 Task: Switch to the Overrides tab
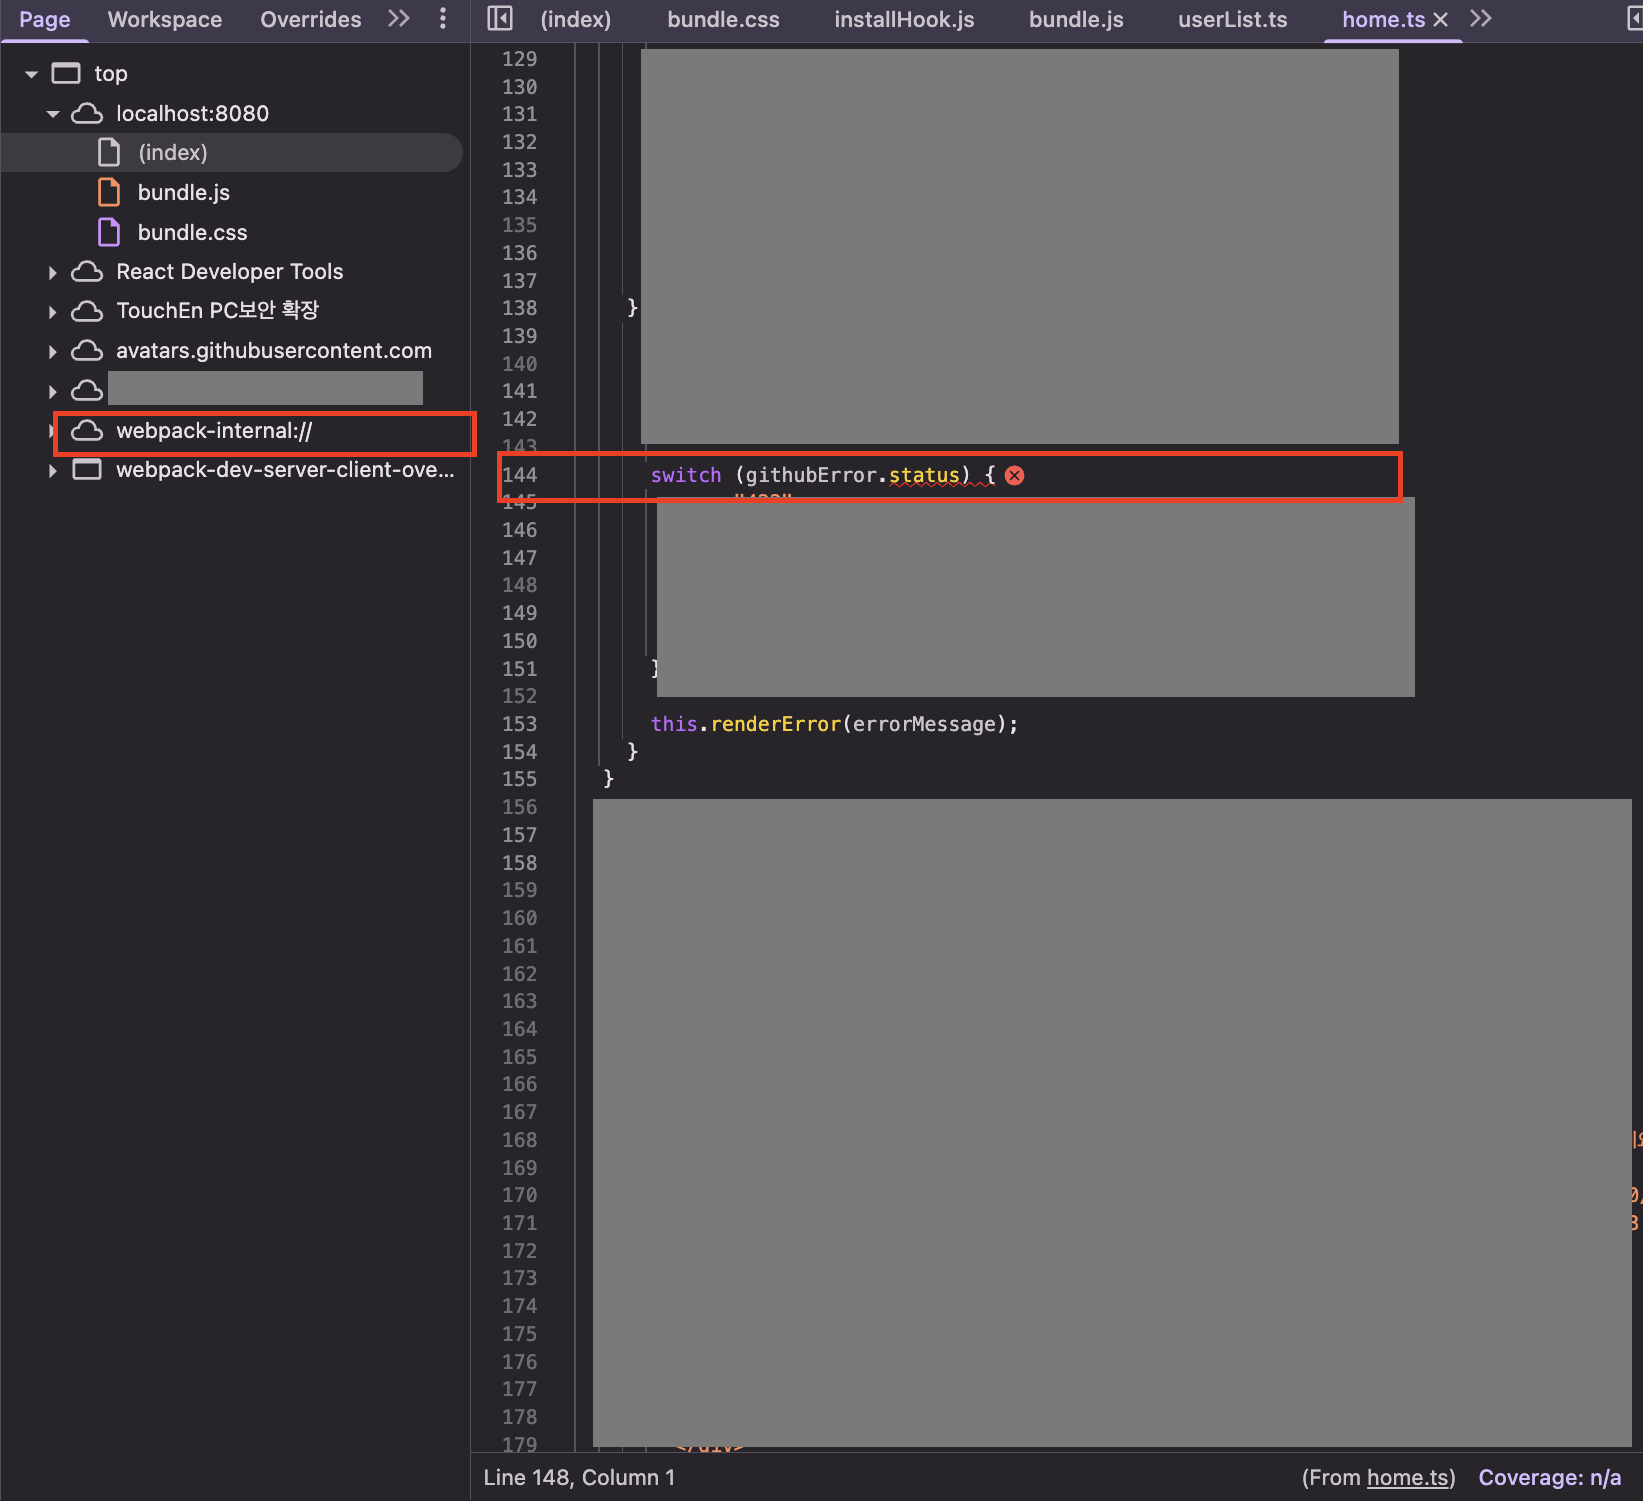[310, 20]
